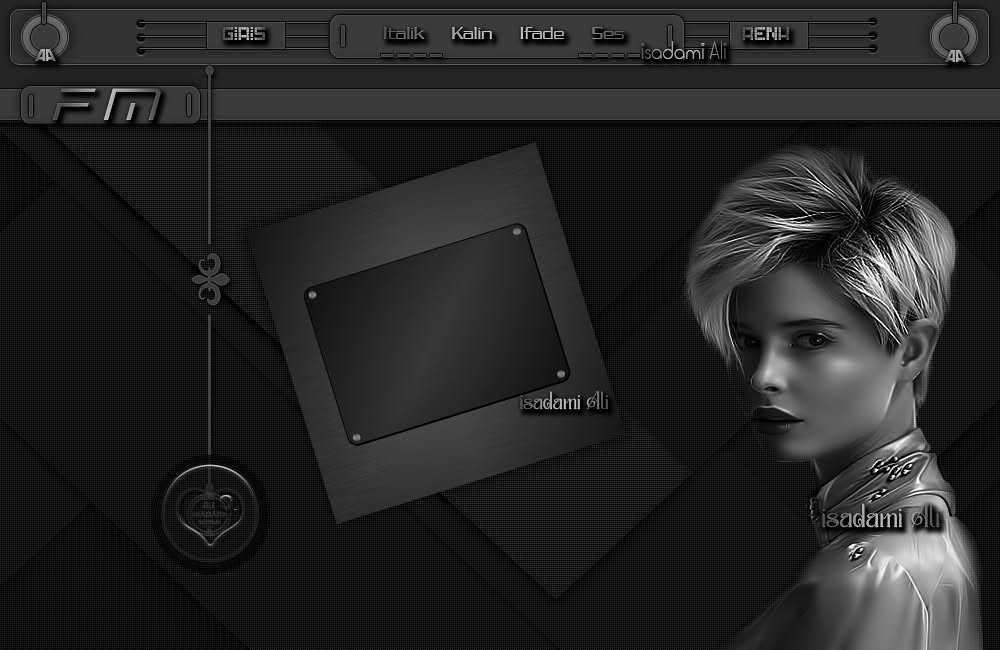1000x650 pixels.
Task: Click the right AA ring knob
Action: point(954,37)
